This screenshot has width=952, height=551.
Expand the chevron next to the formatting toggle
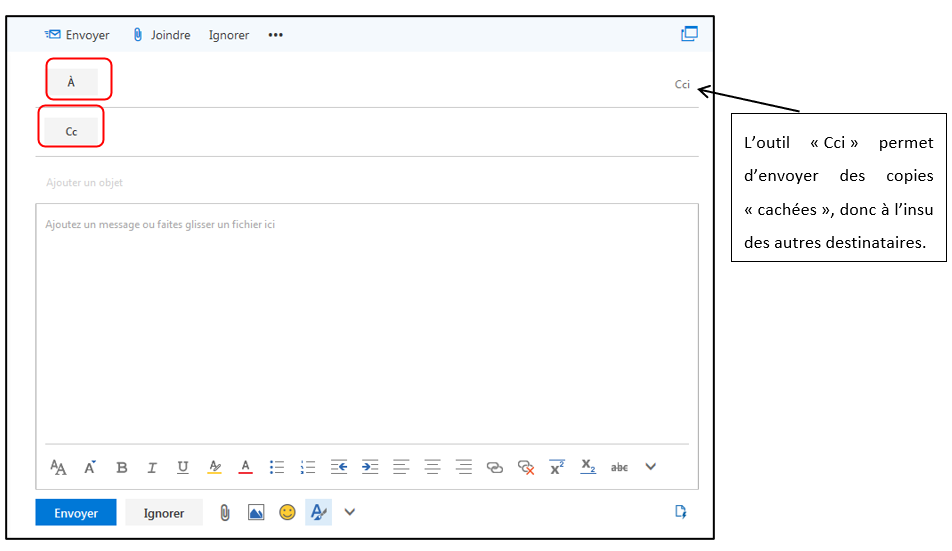350,513
